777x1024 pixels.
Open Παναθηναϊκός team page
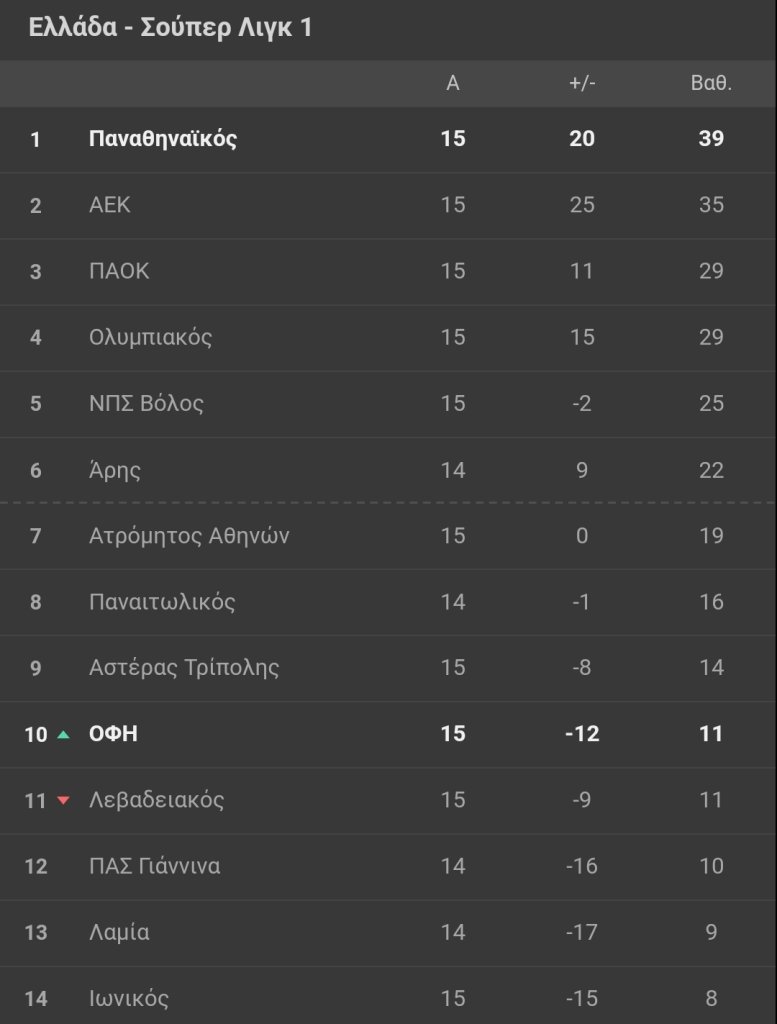point(163,139)
